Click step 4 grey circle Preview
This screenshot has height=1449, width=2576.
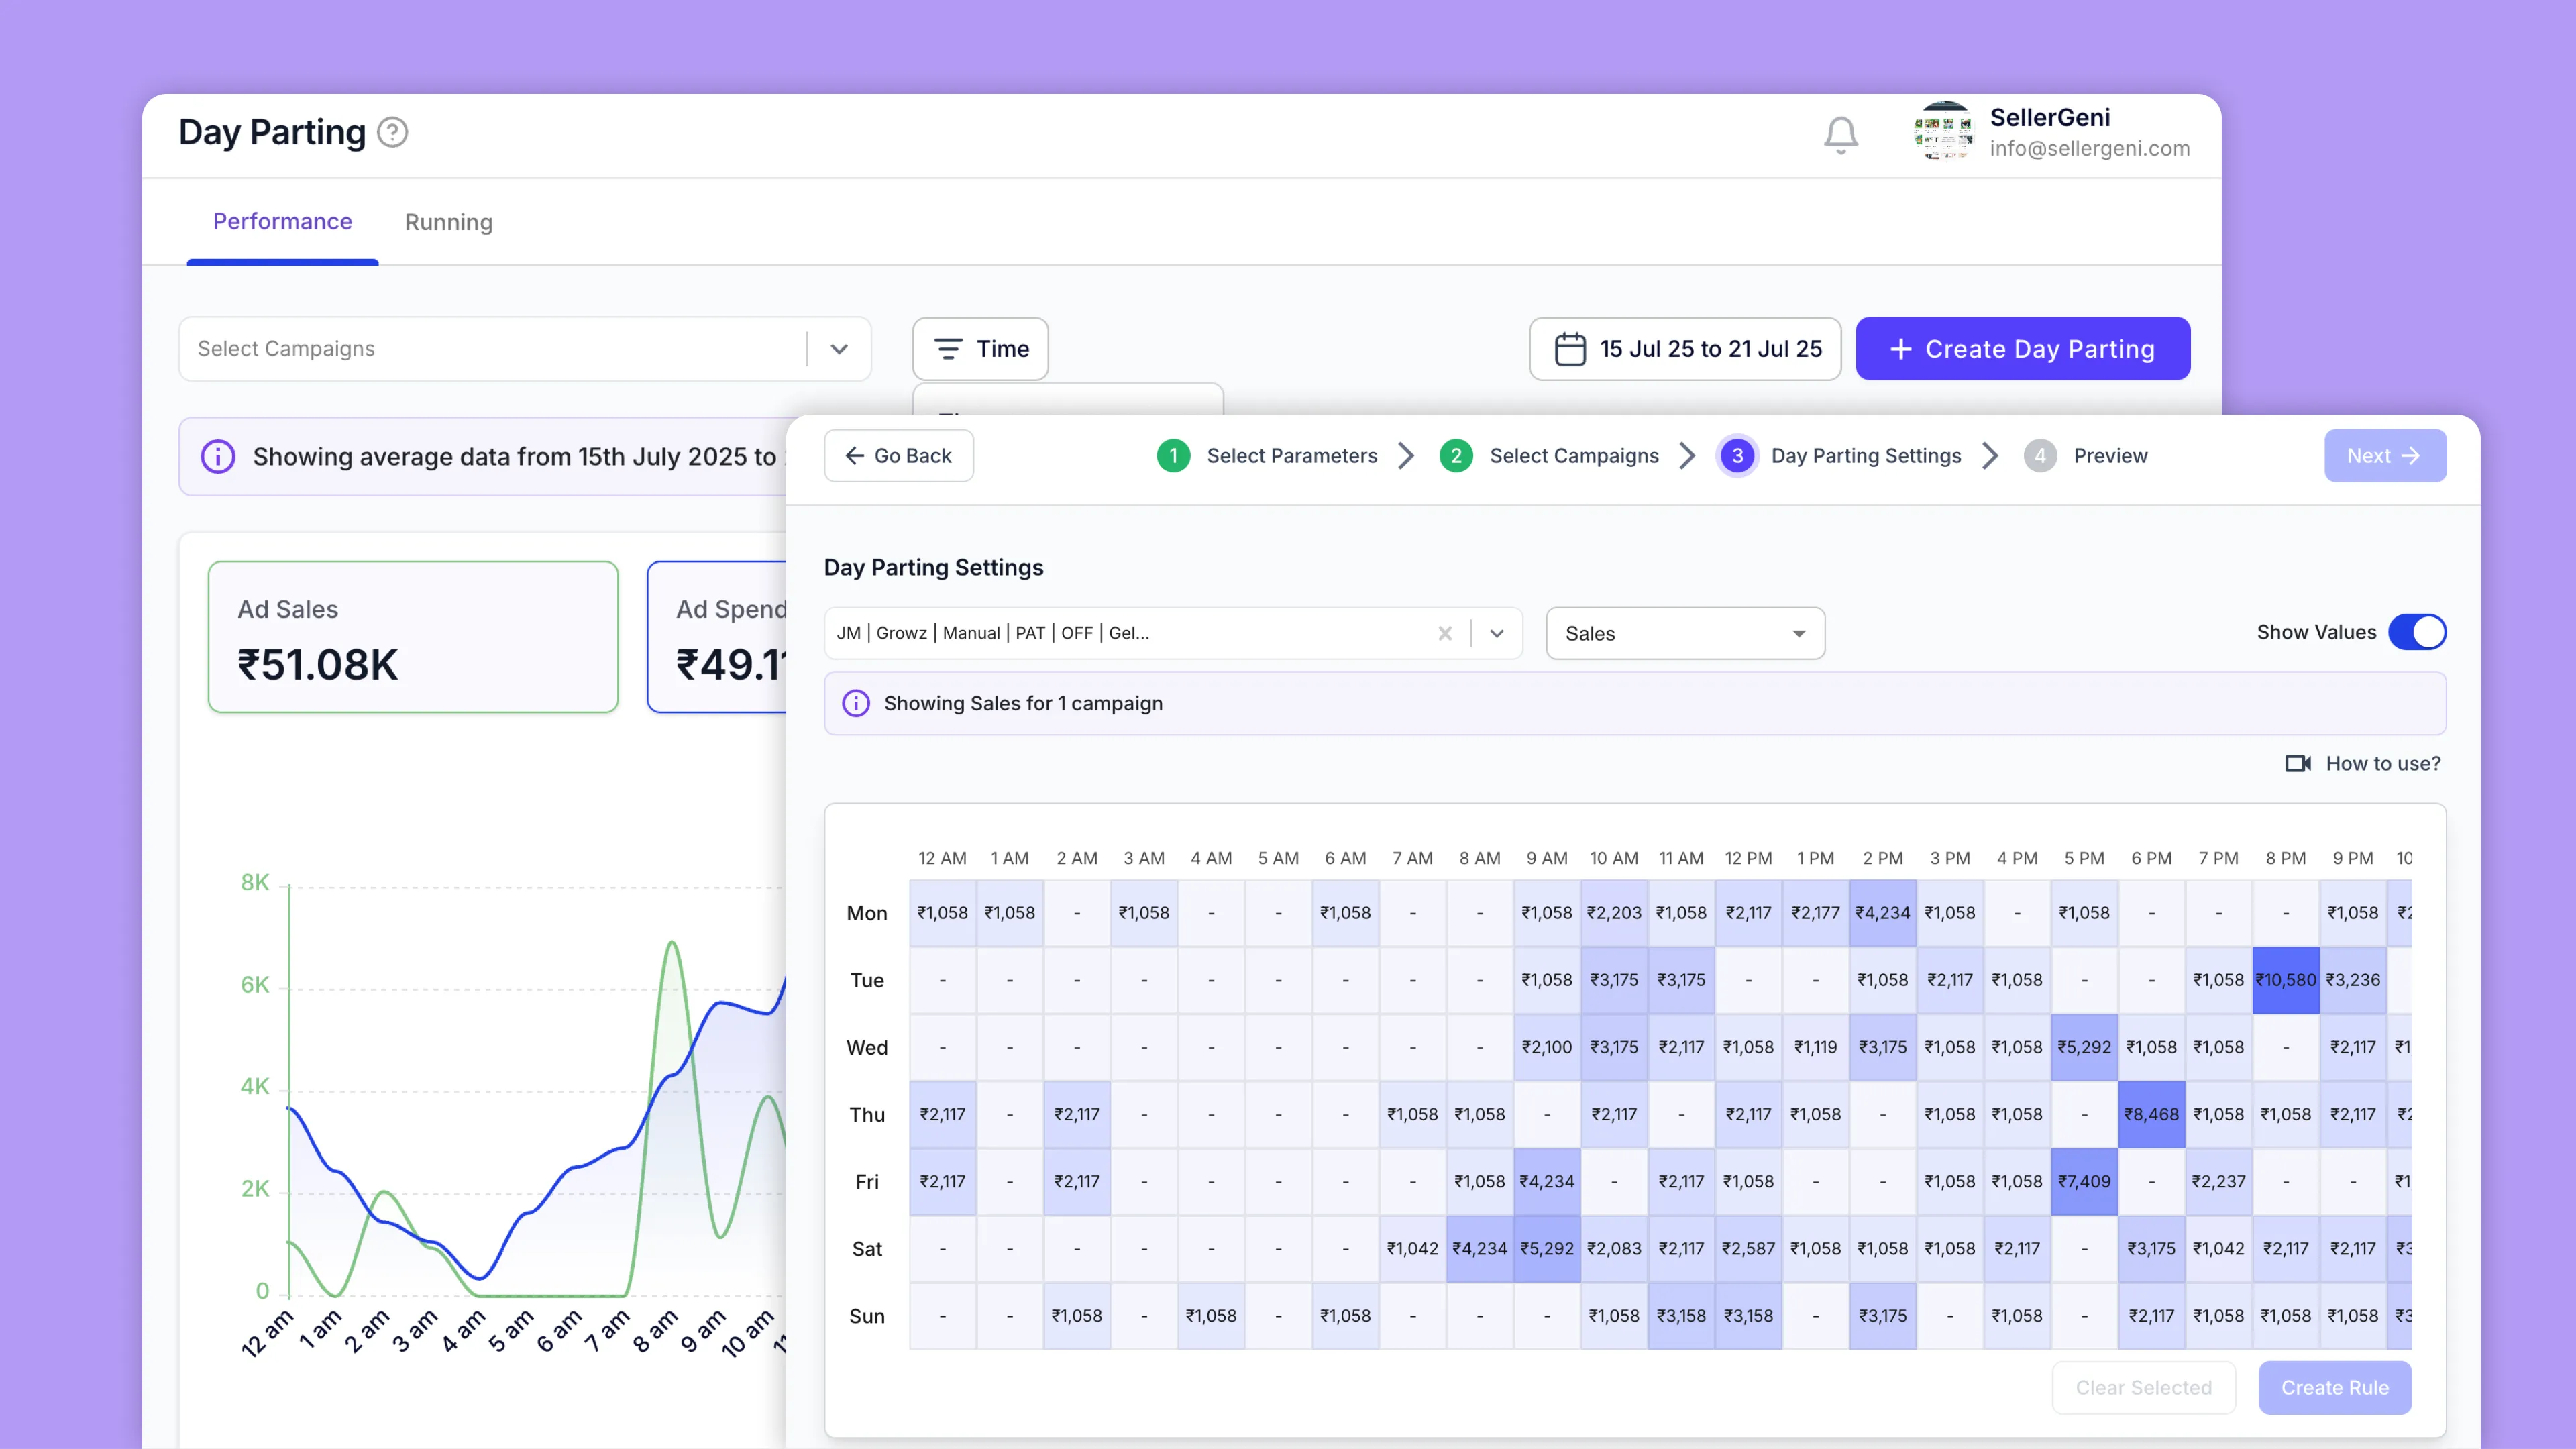(x=2040, y=456)
